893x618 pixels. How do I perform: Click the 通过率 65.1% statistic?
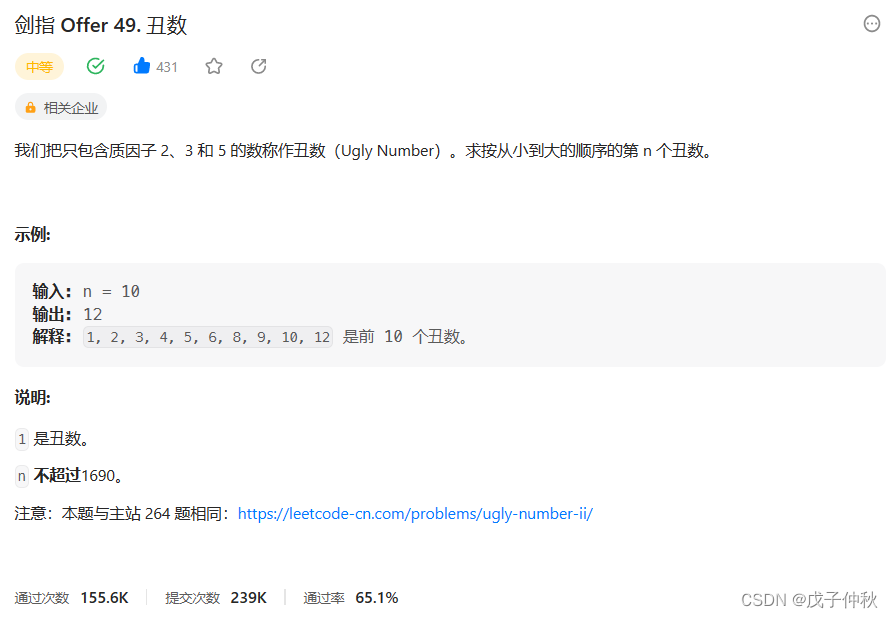point(351,597)
